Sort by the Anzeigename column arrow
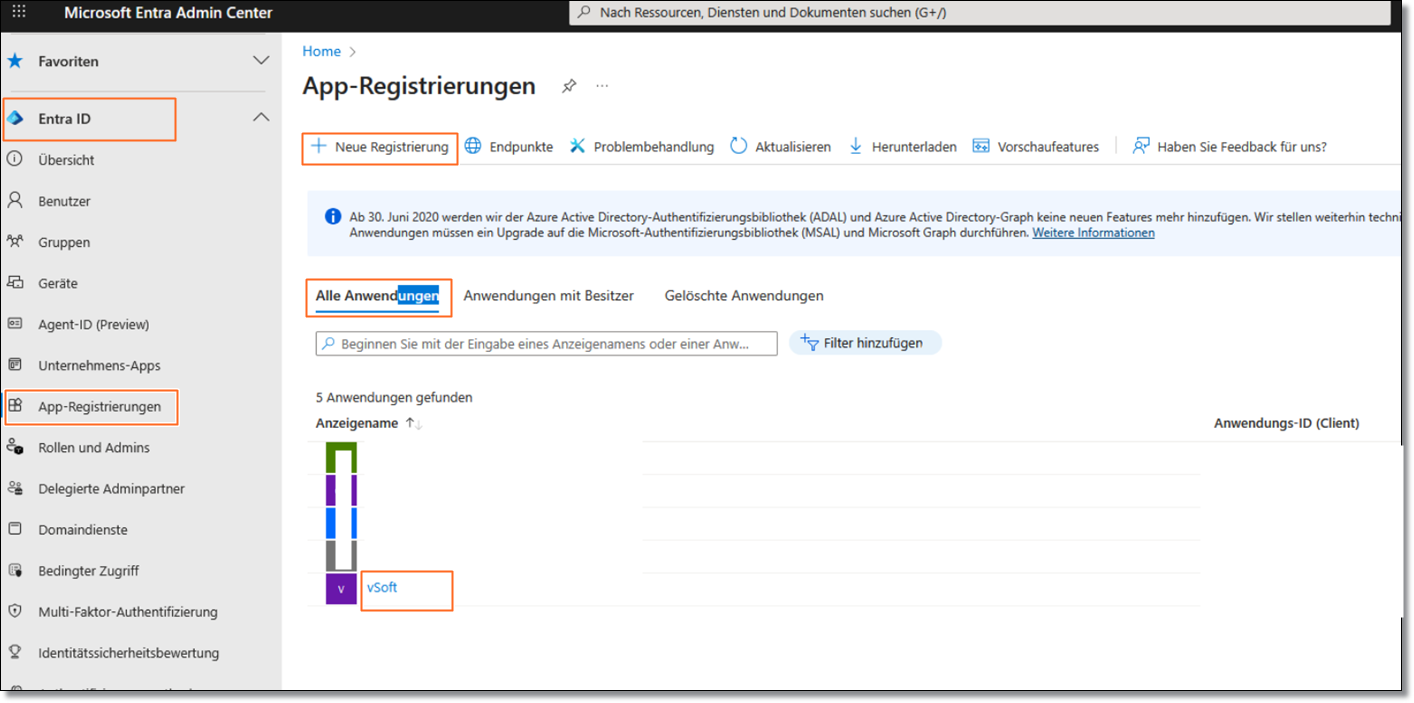 [413, 424]
